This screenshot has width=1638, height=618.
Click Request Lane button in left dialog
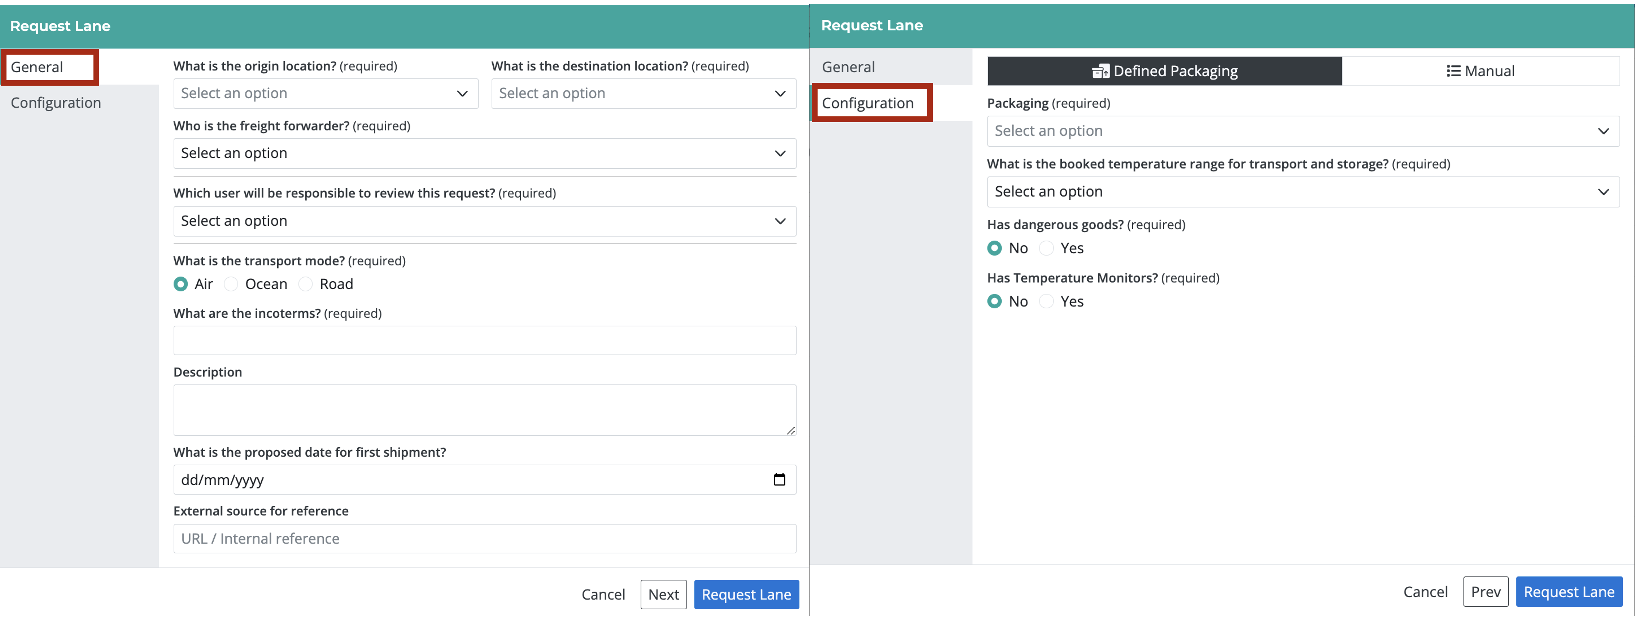[747, 594]
